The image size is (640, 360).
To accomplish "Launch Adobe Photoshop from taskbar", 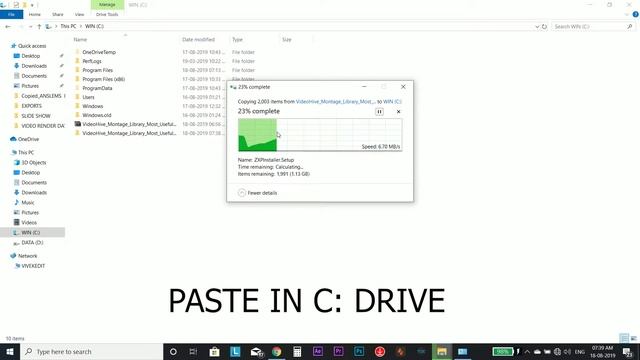I will 359,351.
